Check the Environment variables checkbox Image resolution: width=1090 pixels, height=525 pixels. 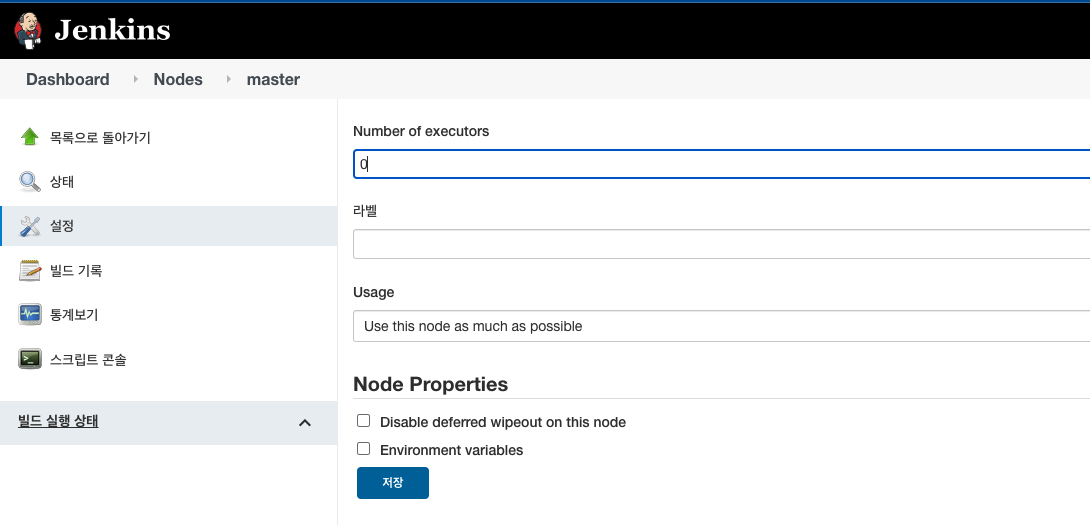[364, 449]
